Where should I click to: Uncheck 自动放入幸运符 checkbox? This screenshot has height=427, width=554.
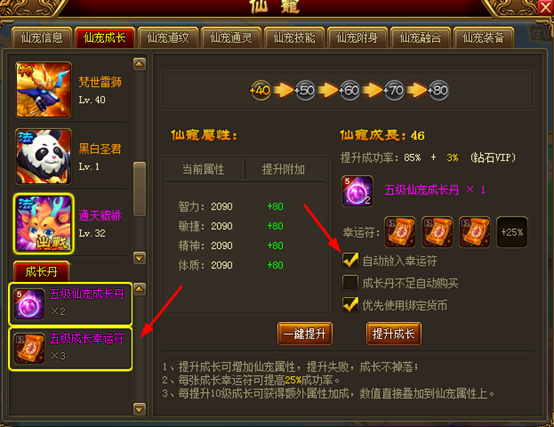[x=350, y=261]
